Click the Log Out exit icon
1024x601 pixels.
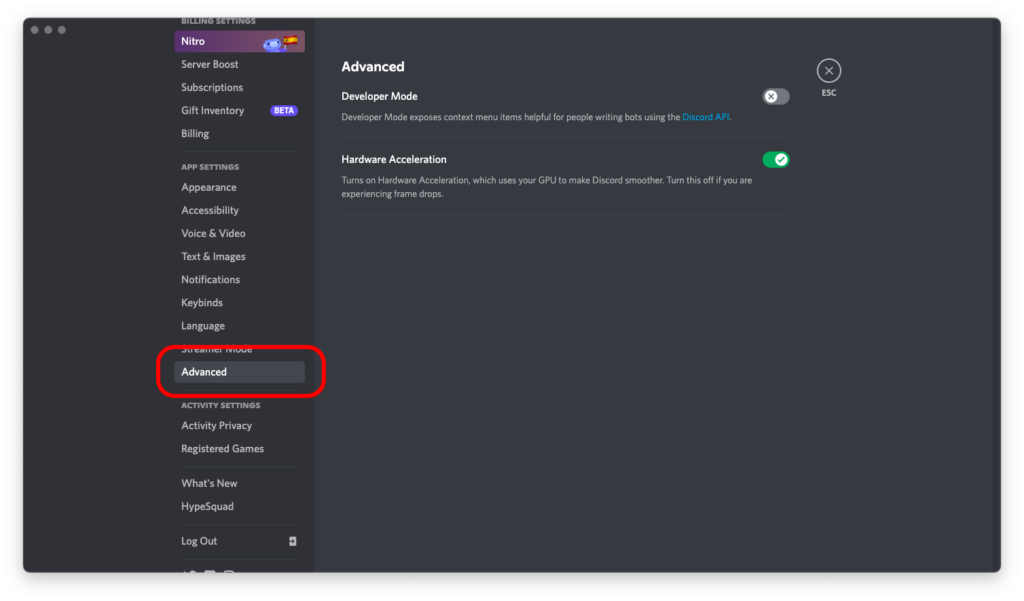point(293,541)
